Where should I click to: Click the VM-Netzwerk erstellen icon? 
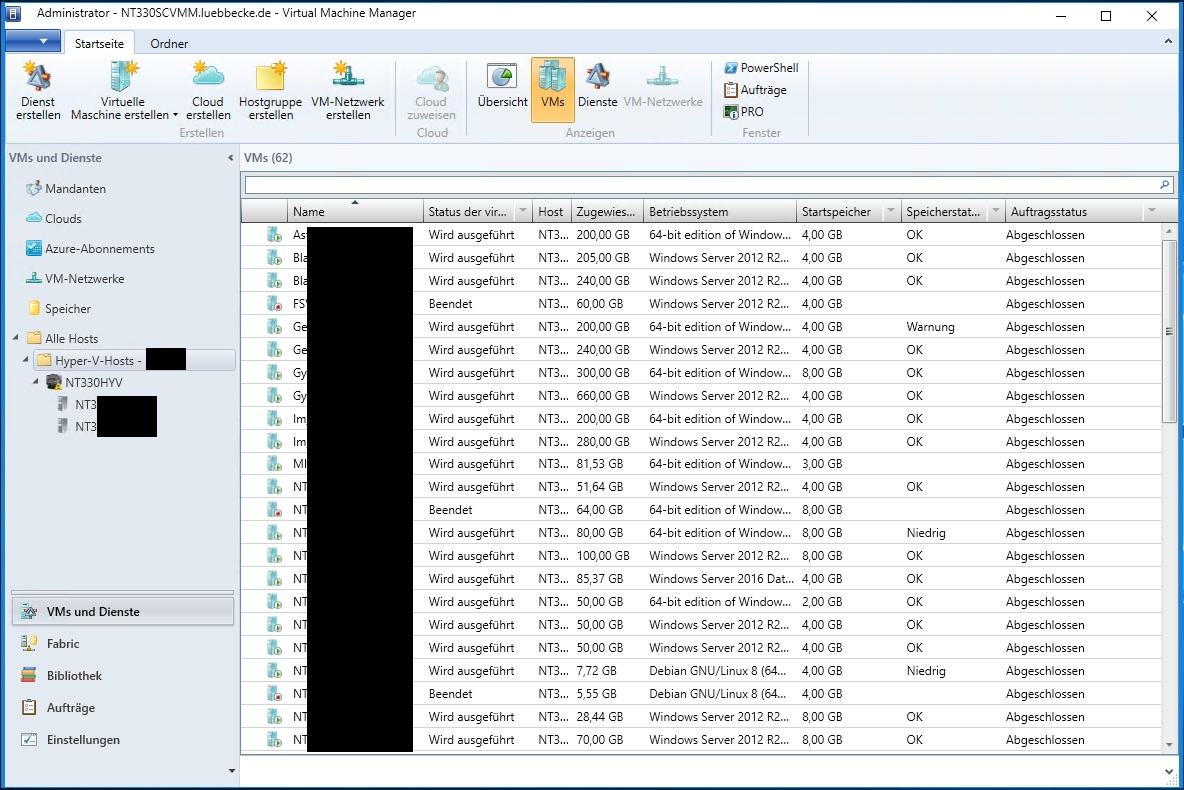click(x=348, y=90)
